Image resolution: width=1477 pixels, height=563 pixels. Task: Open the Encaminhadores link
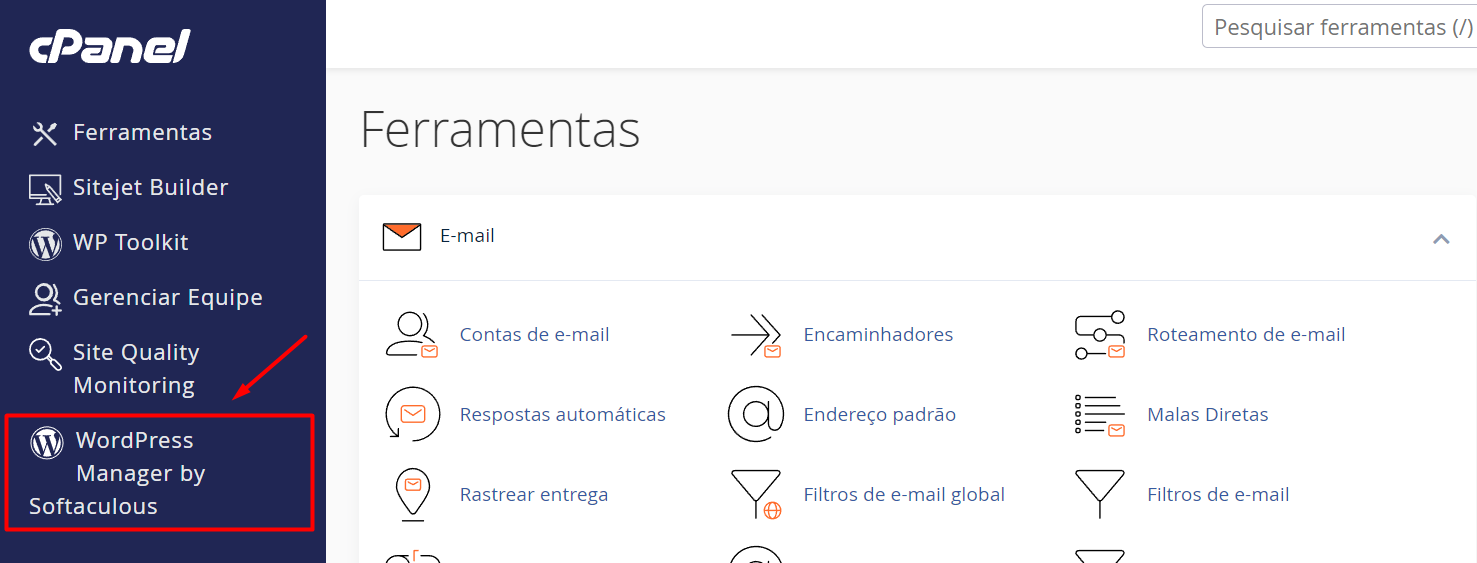(878, 335)
